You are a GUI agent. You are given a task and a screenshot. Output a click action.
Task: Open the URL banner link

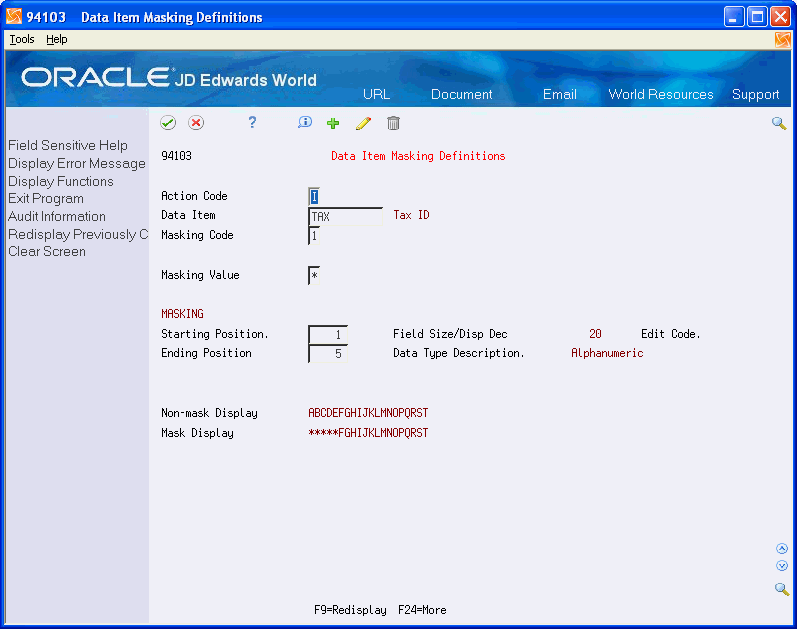(x=376, y=94)
